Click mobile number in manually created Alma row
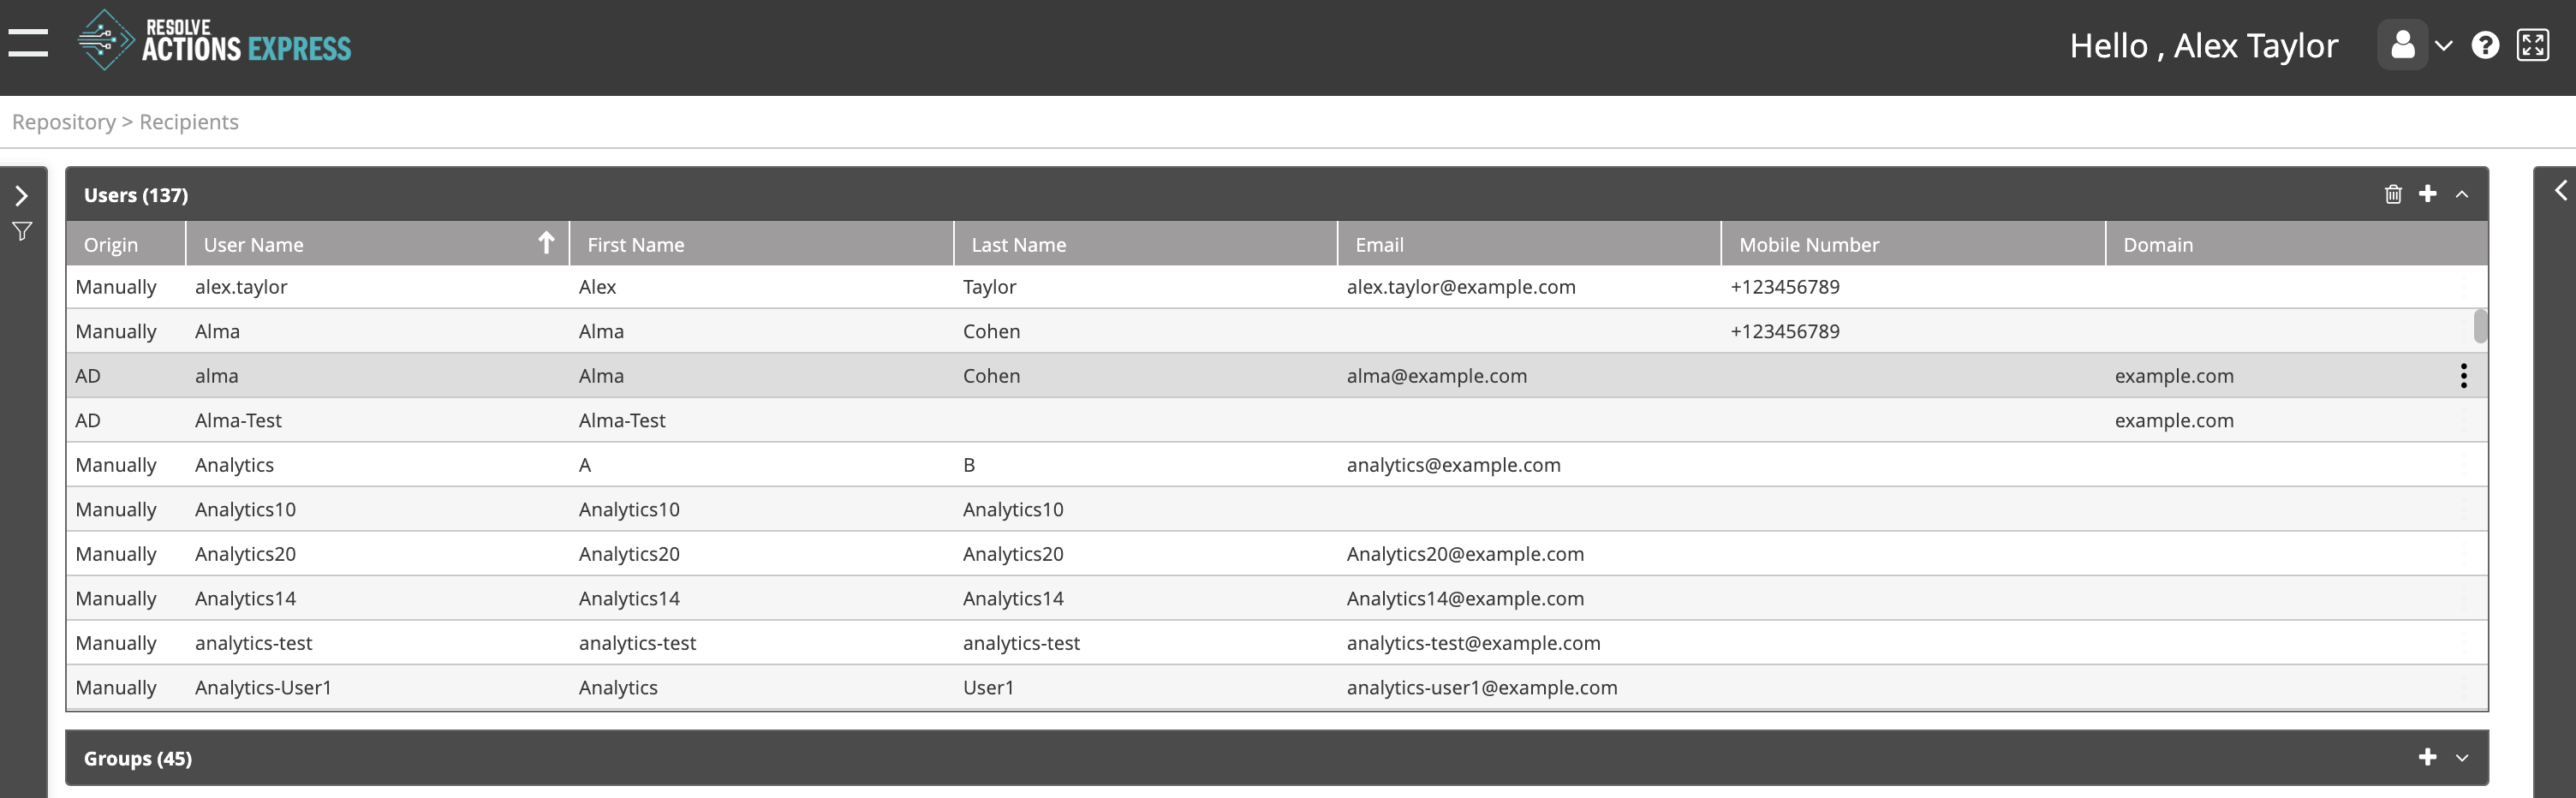The height and width of the screenshot is (798, 2576). pyautogui.click(x=1784, y=331)
